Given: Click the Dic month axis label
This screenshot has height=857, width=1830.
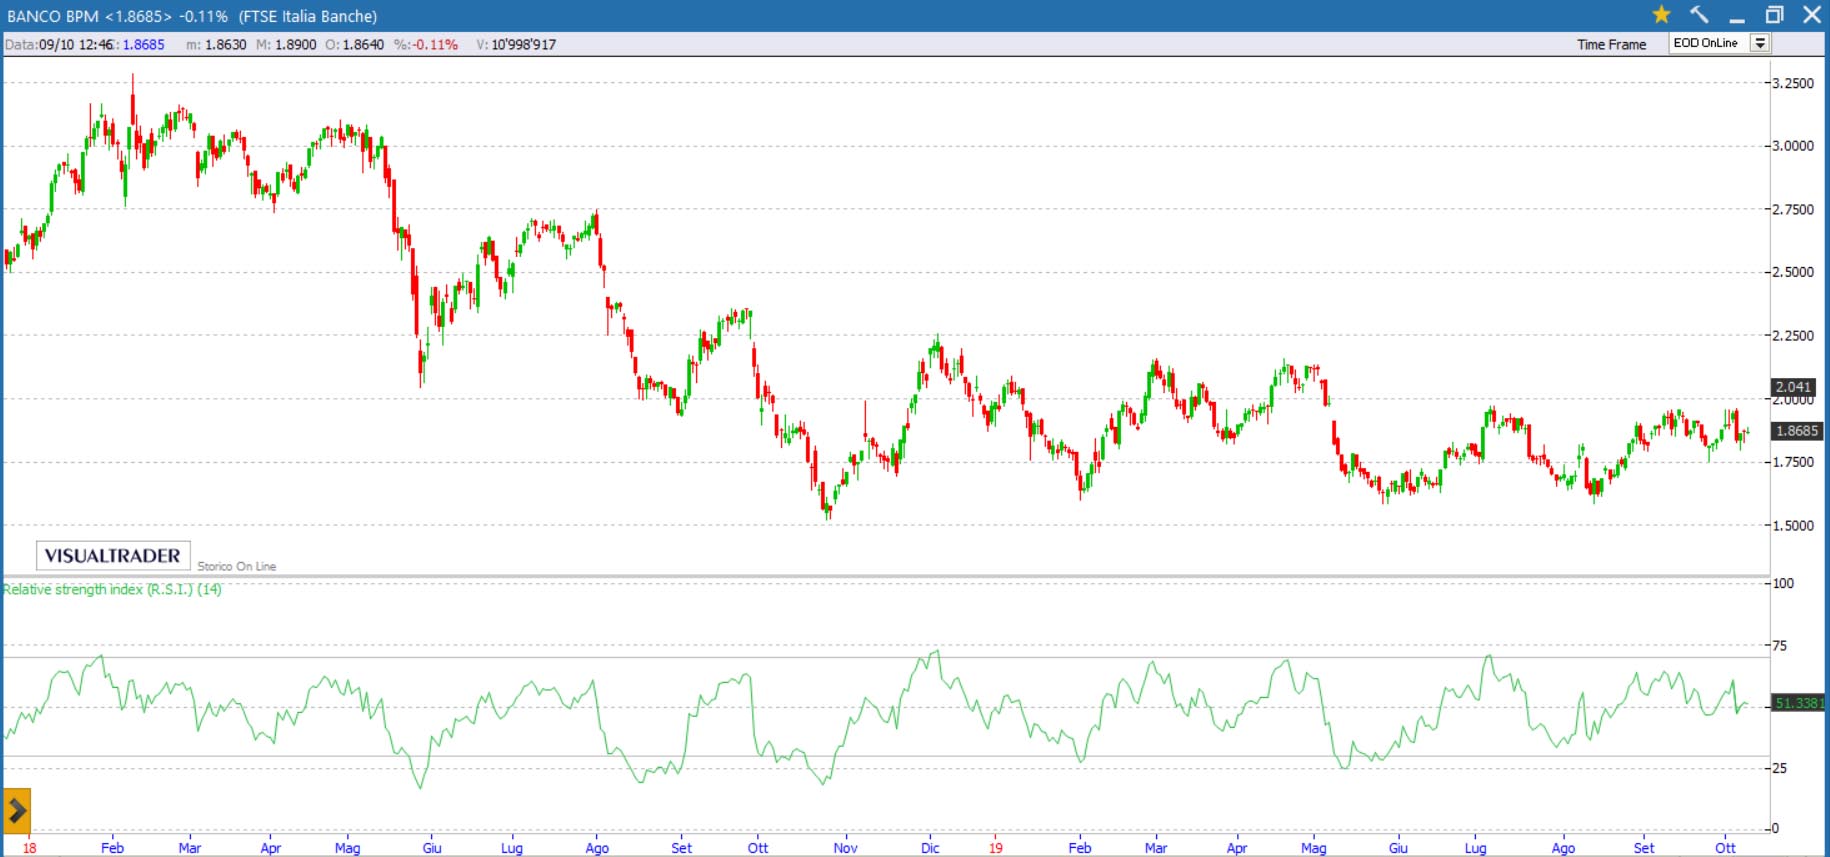Looking at the screenshot, I should point(930,848).
